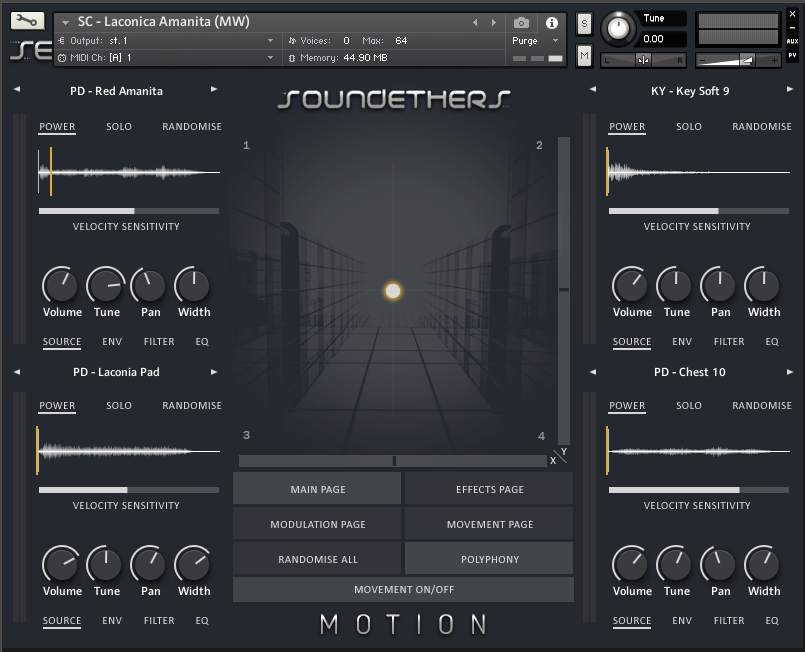Switch Red Amanita to ENV tab
Viewport: 805px width, 652px height.
(112, 341)
